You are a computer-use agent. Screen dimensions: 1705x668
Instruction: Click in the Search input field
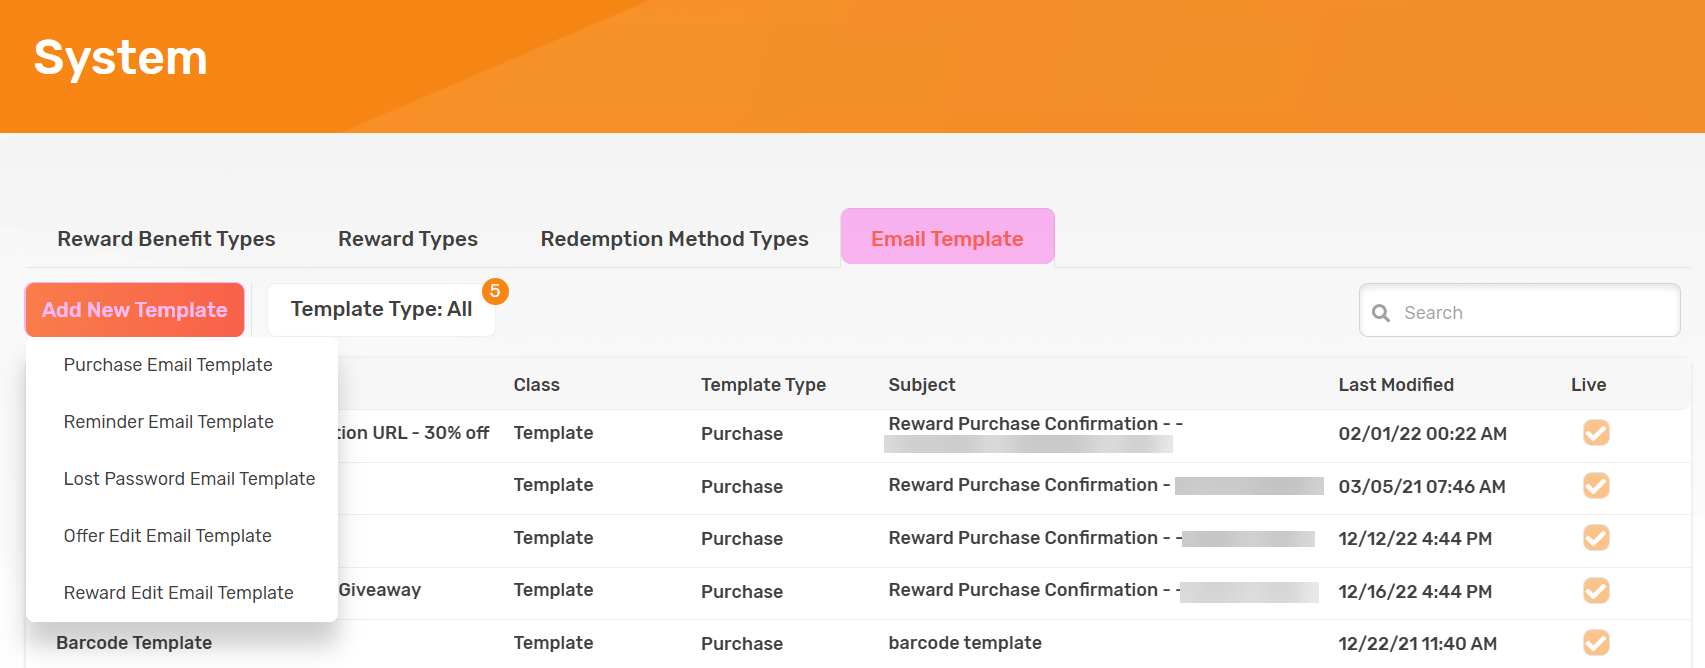(x=1530, y=313)
